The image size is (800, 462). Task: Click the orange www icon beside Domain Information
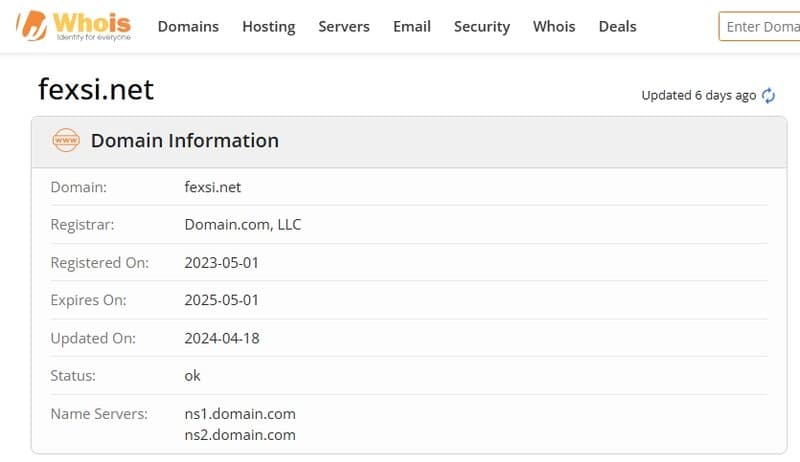point(66,141)
